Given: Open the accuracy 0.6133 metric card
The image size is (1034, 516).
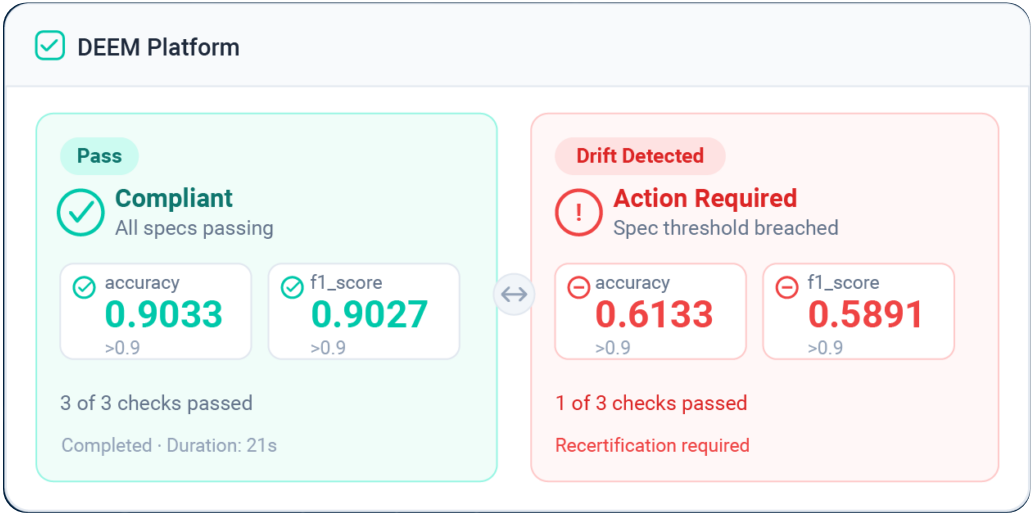Looking at the screenshot, I should pyautogui.click(x=651, y=311).
